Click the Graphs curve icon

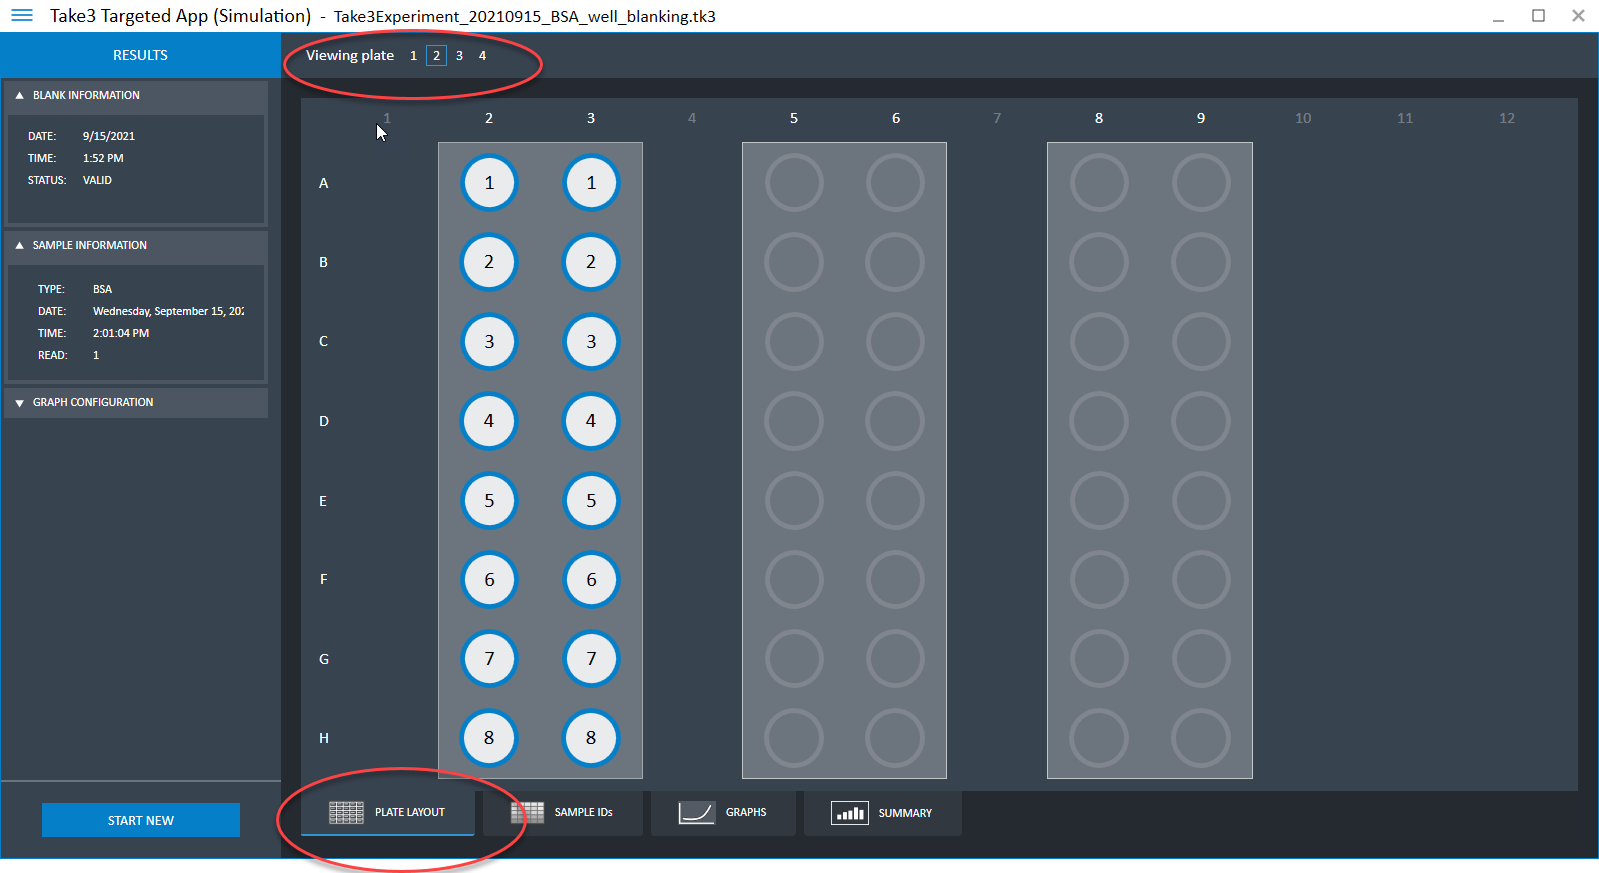point(696,813)
